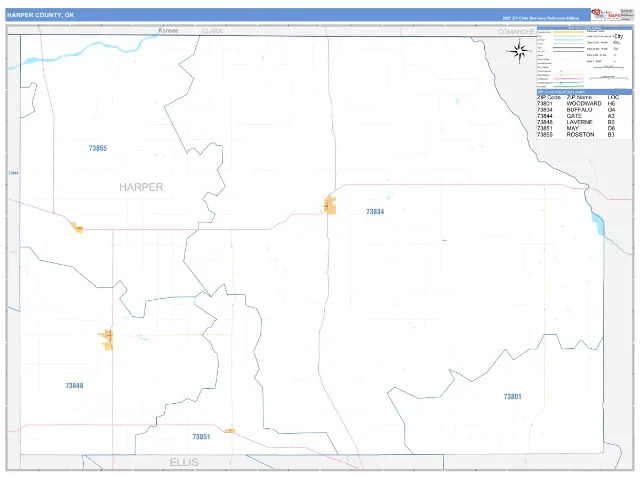Click the D6 location code for May
Image resolution: width=640 pixels, height=480 pixels.
click(x=611, y=128)
